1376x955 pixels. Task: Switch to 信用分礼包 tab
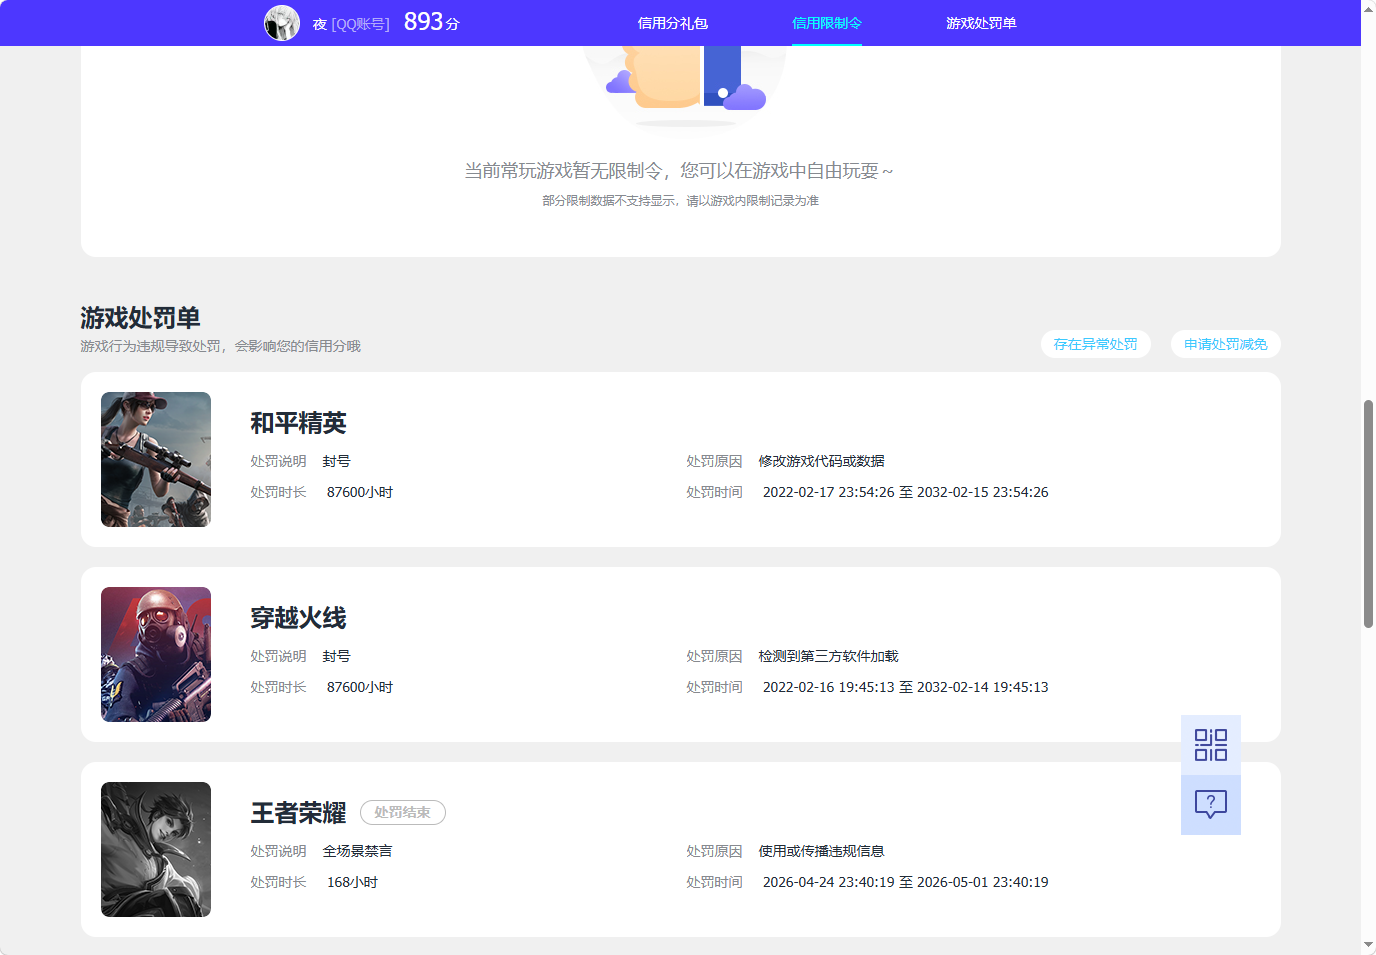coord(673,23)
